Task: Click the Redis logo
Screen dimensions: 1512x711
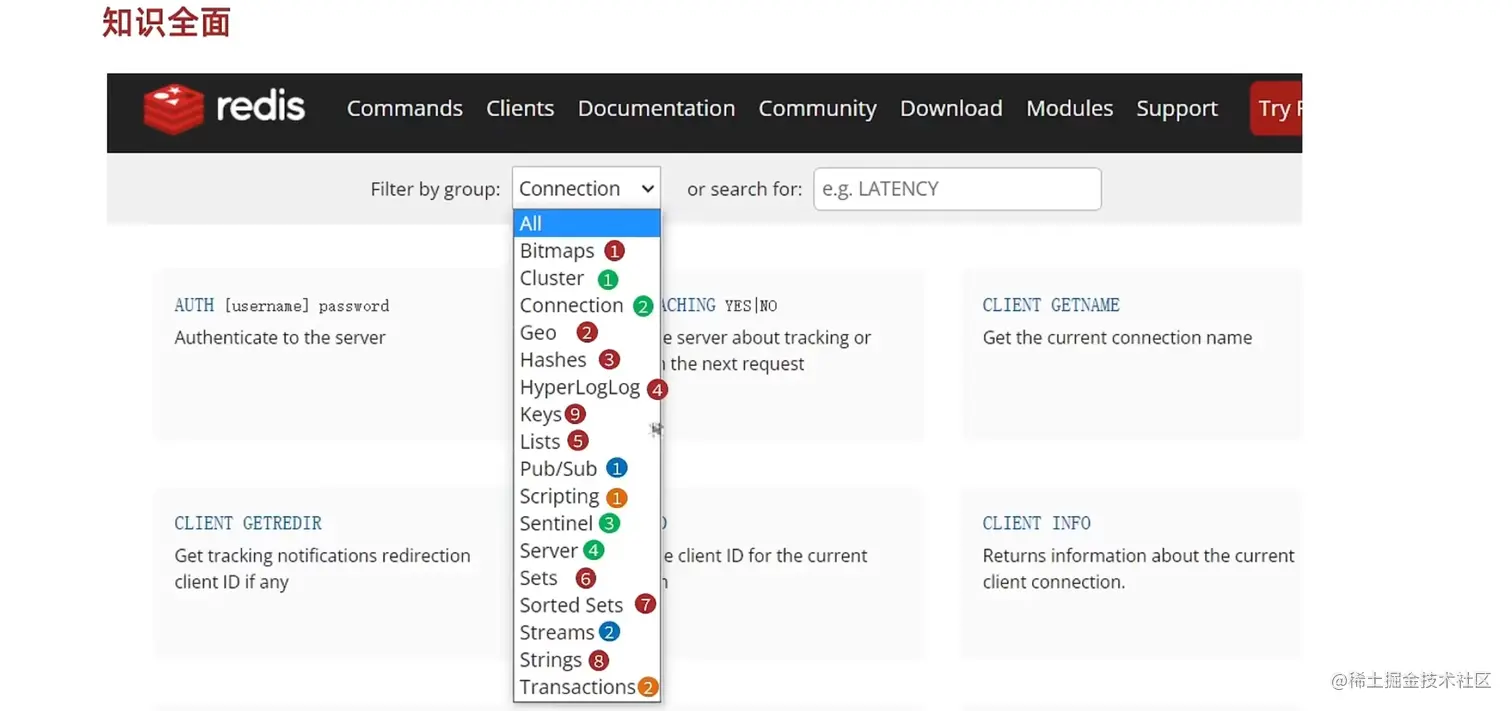Action: point(224,108)
